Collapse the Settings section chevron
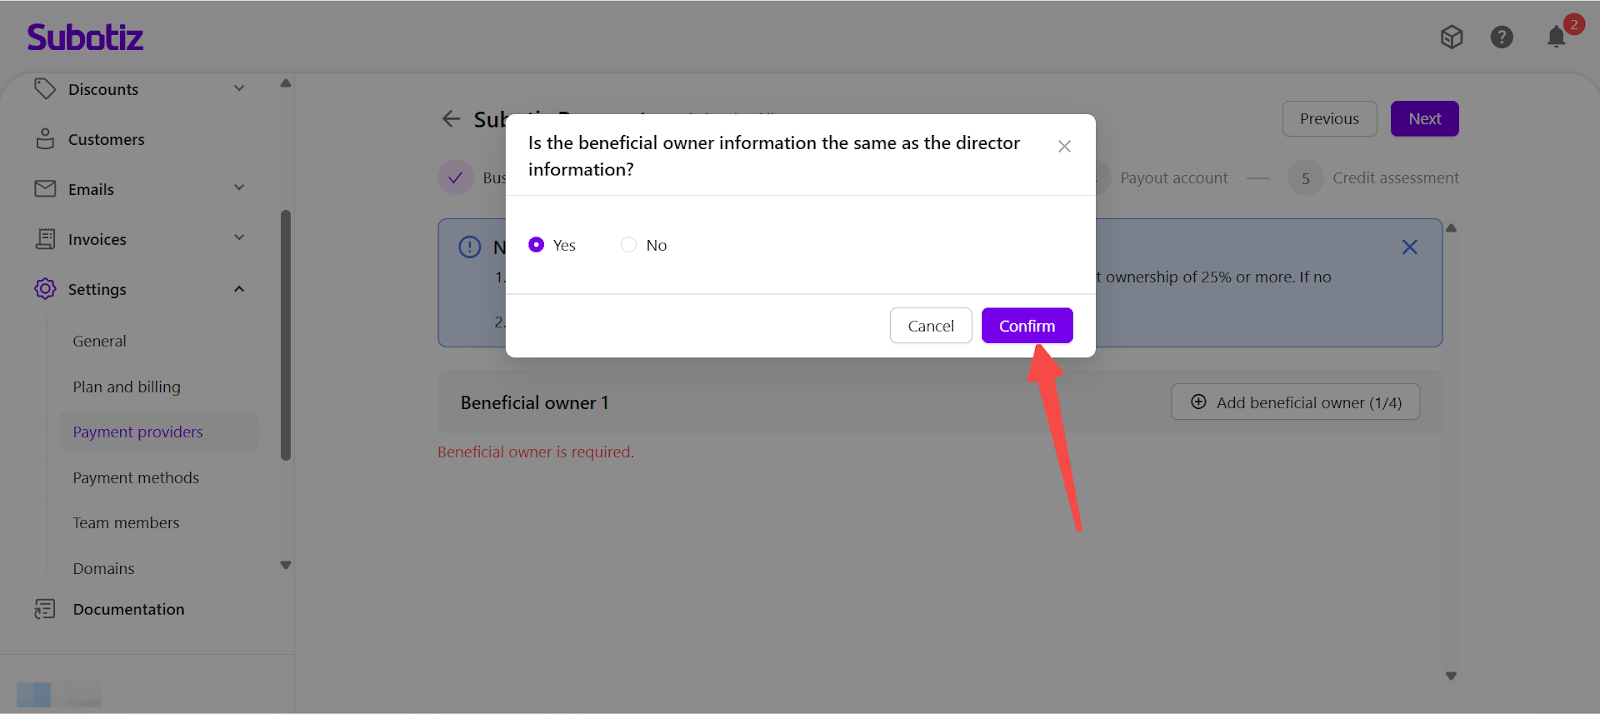This screenshot has height=714, width=1600. [239, 289]
